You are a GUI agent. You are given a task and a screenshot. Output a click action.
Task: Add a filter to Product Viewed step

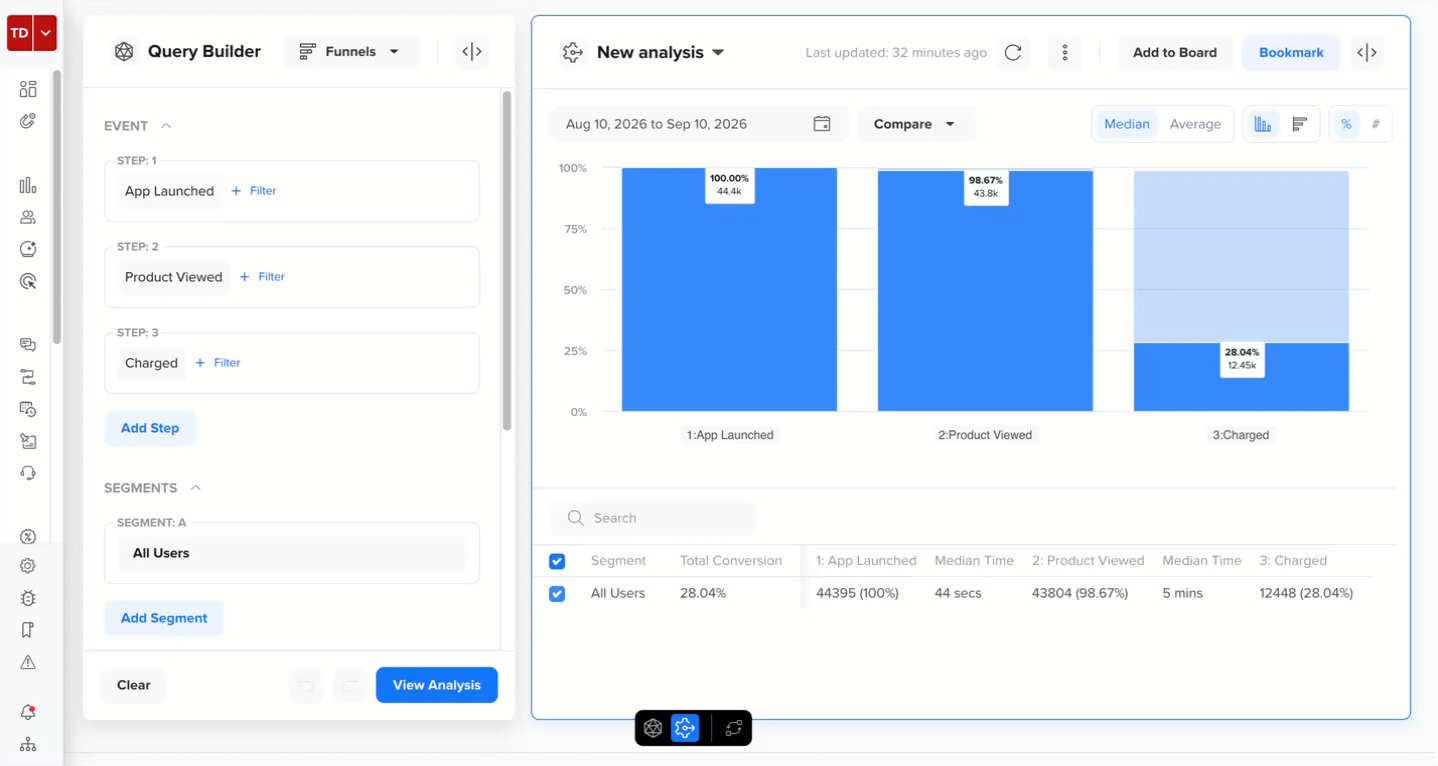pos(262,277)
